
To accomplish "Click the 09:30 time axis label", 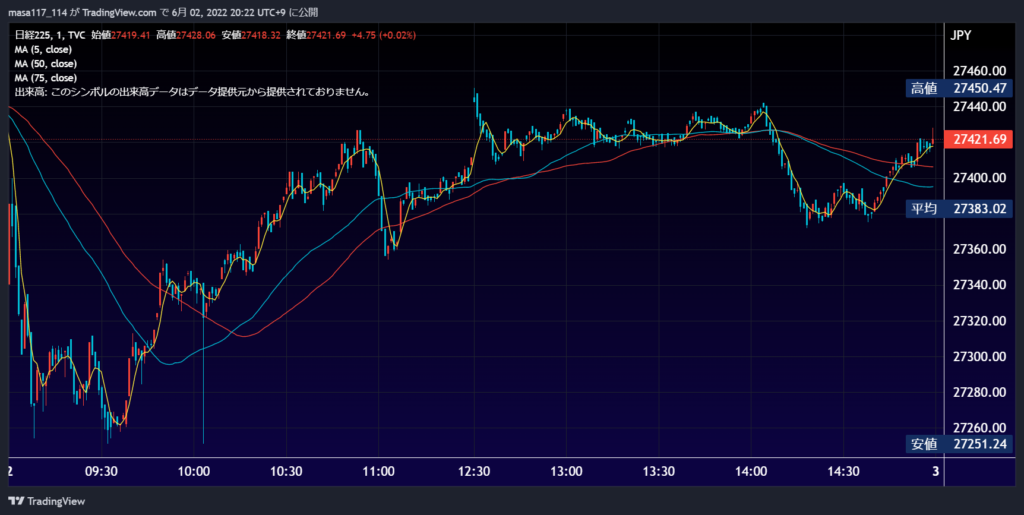I will 101,471.
